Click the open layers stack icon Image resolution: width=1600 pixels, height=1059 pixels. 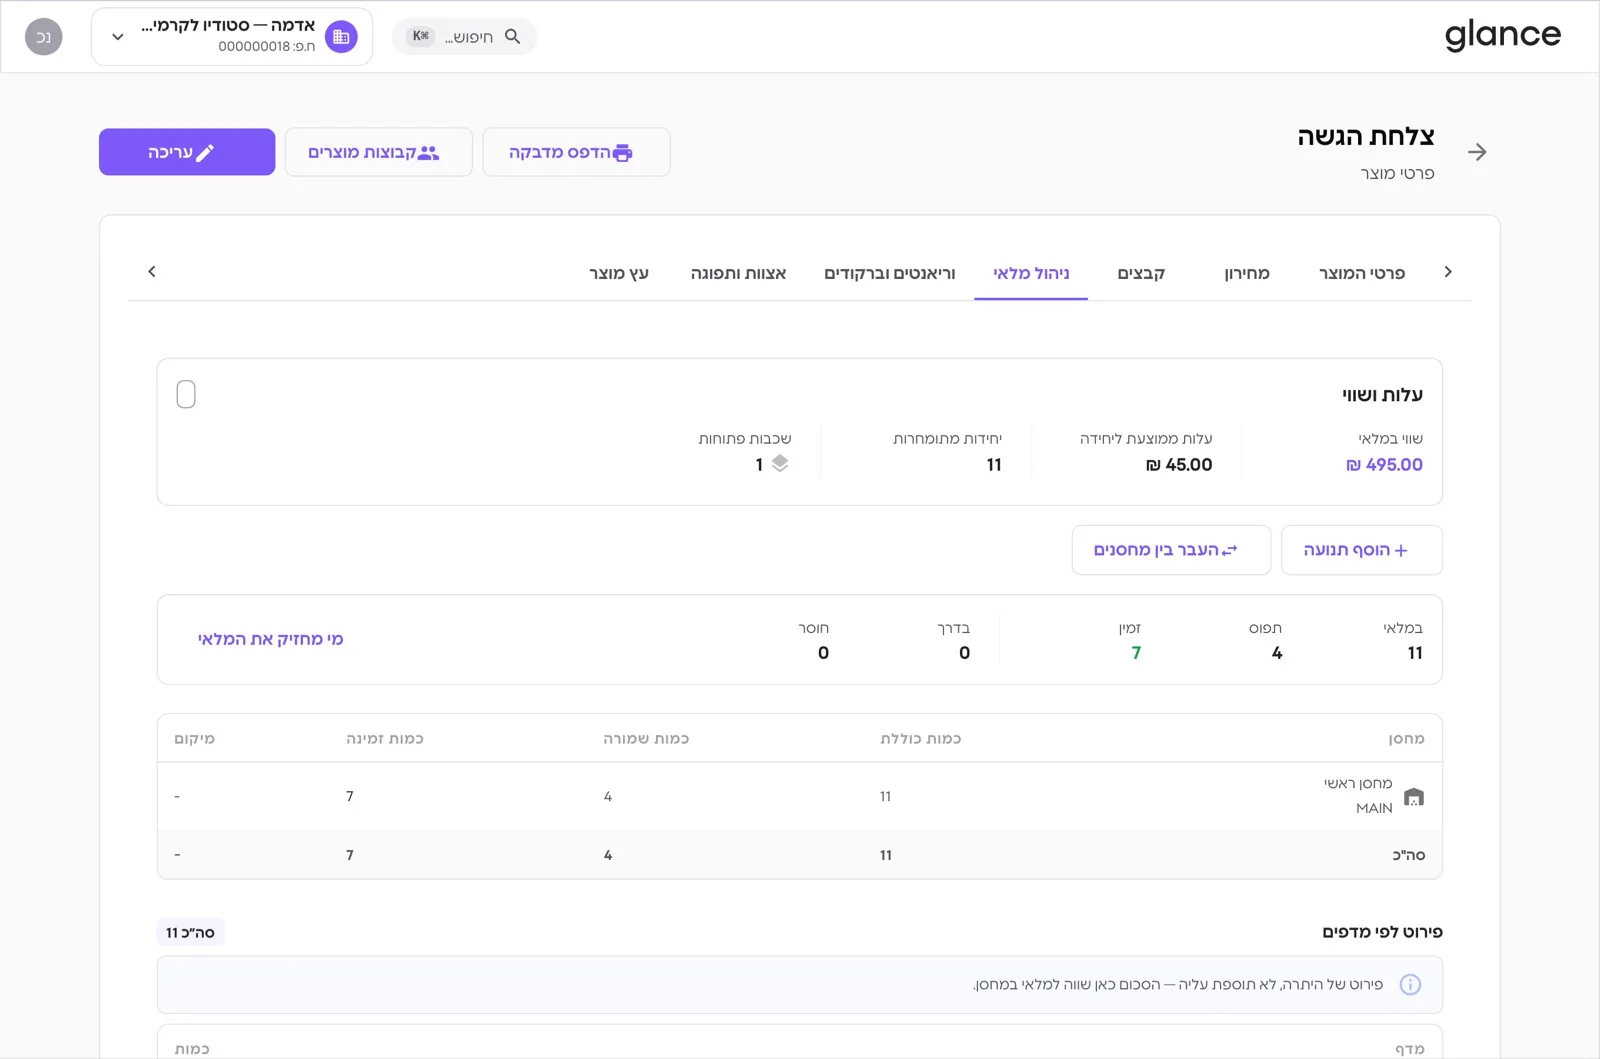click(x=780, y=464)
